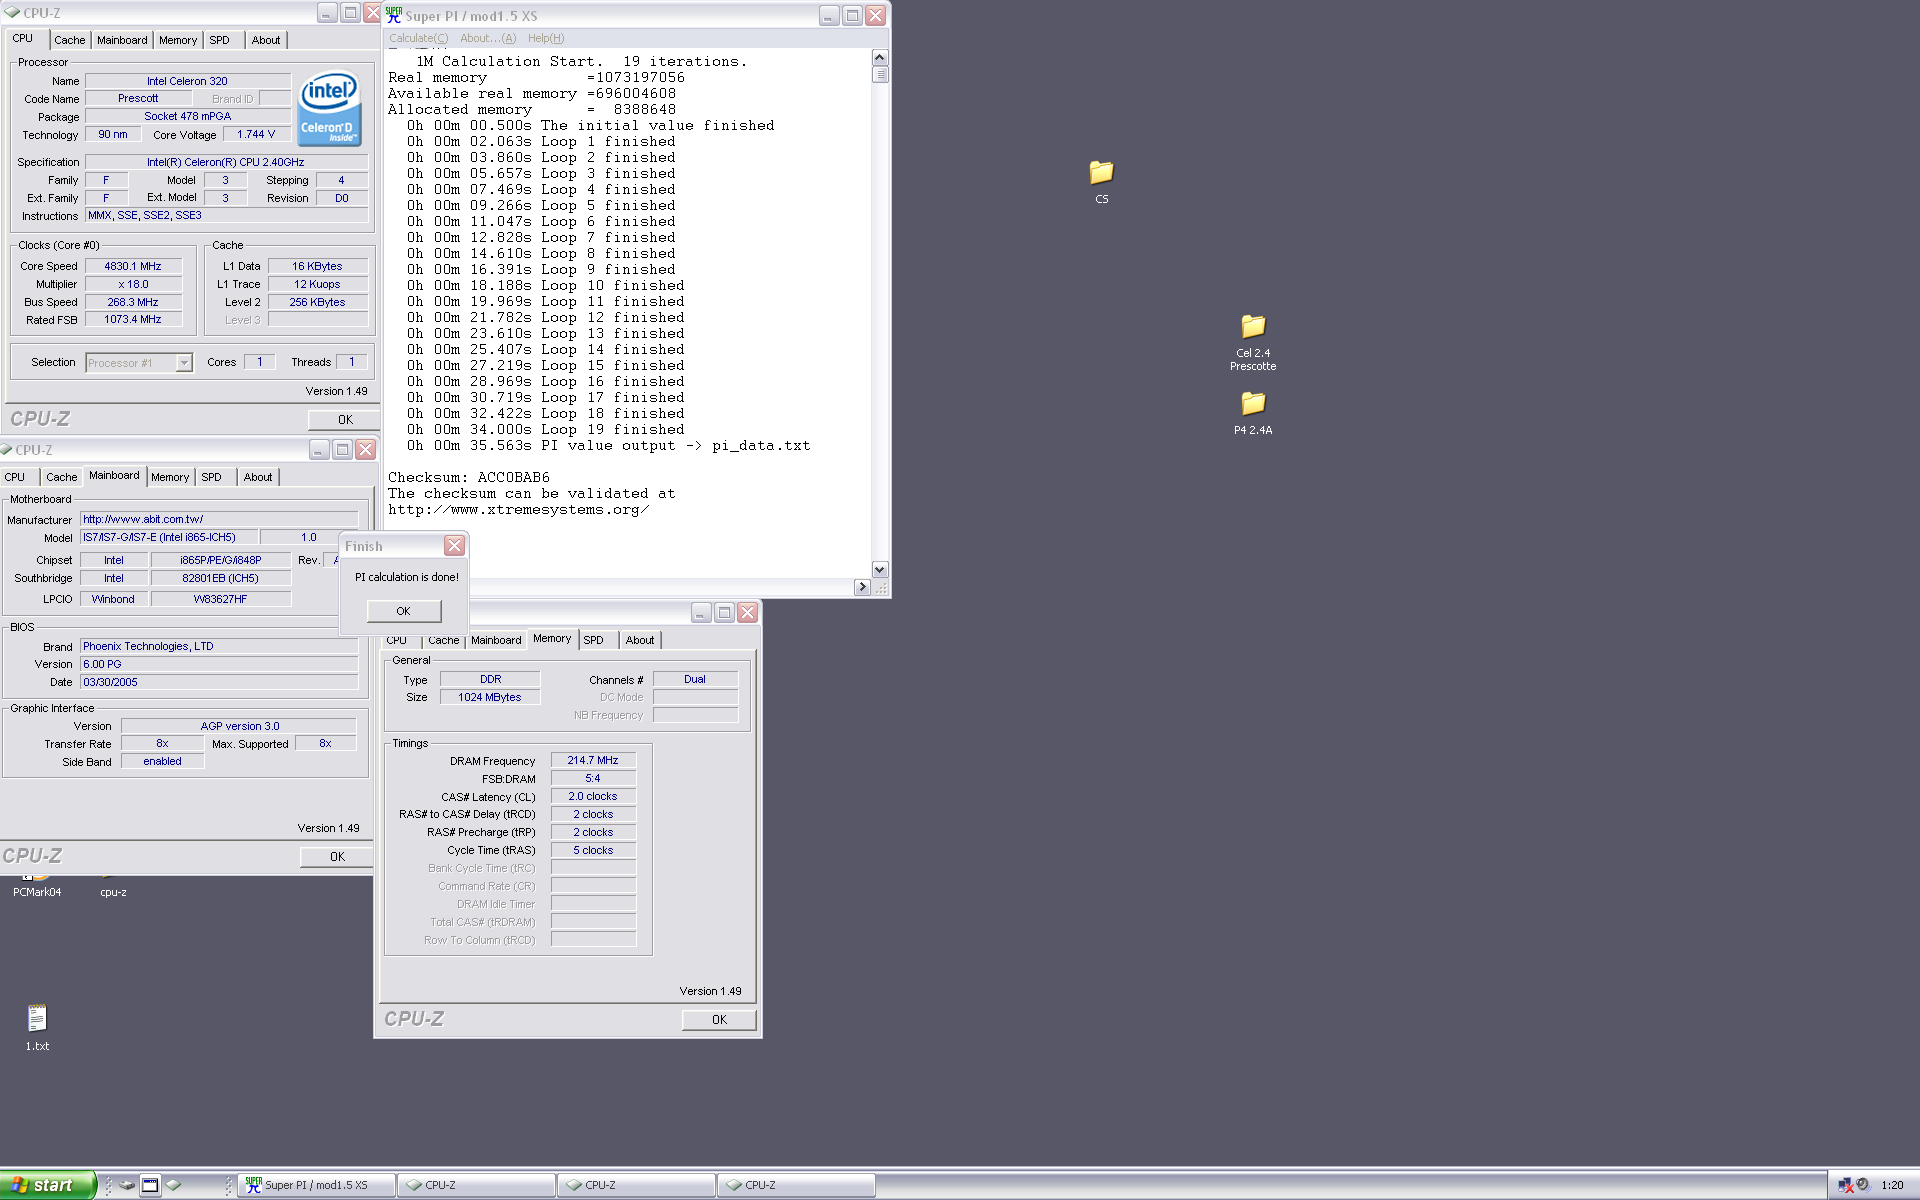
Task: Click the Super PI scroll down arrow
Action: point(880,569)
